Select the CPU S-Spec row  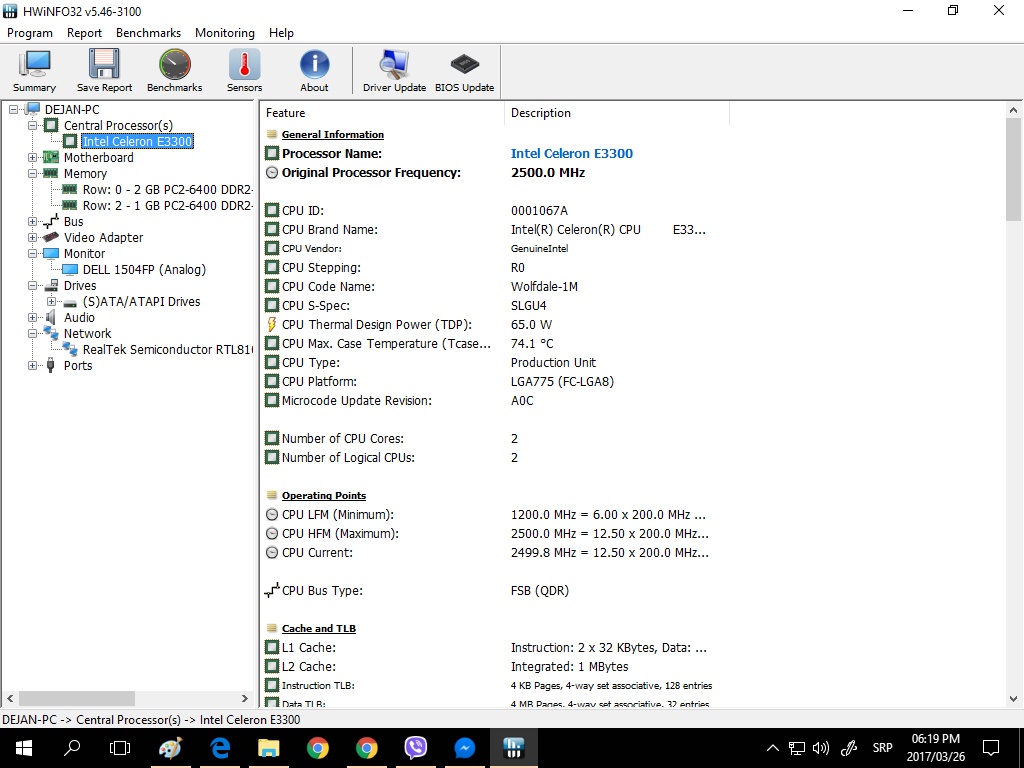pyautogui.click(x=496, y=306)
